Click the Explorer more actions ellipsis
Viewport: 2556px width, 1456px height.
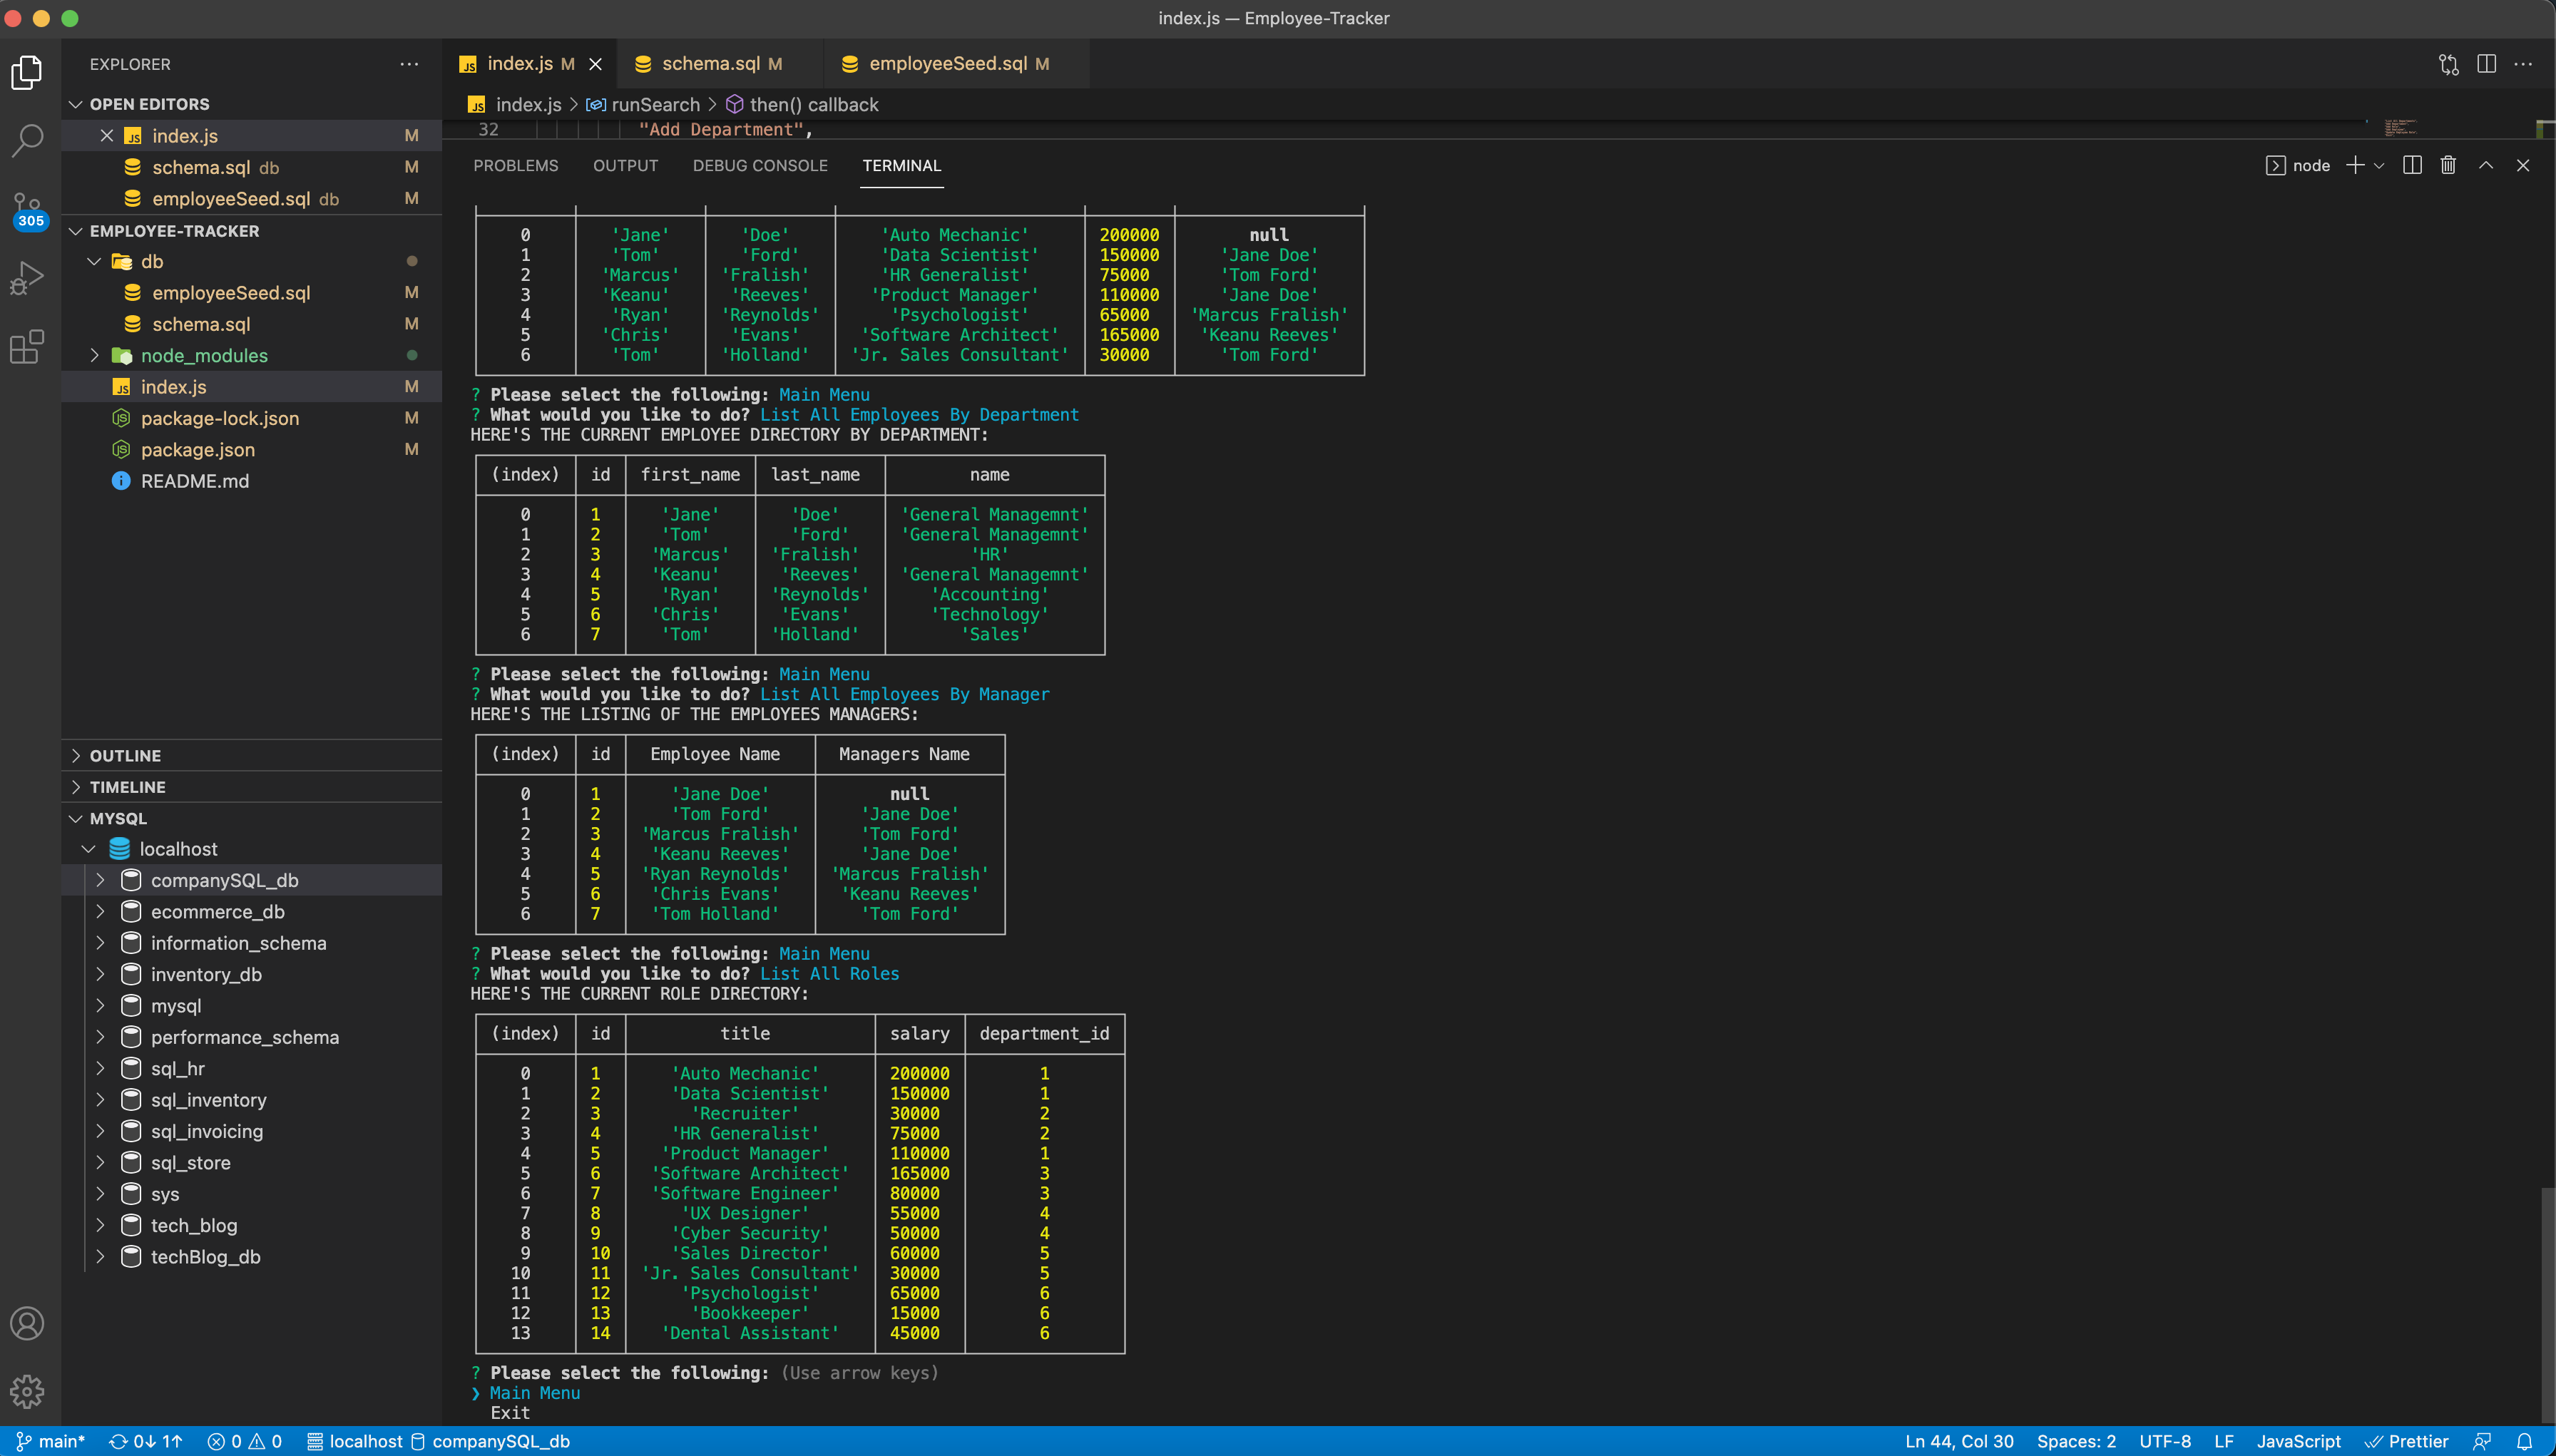409,64
